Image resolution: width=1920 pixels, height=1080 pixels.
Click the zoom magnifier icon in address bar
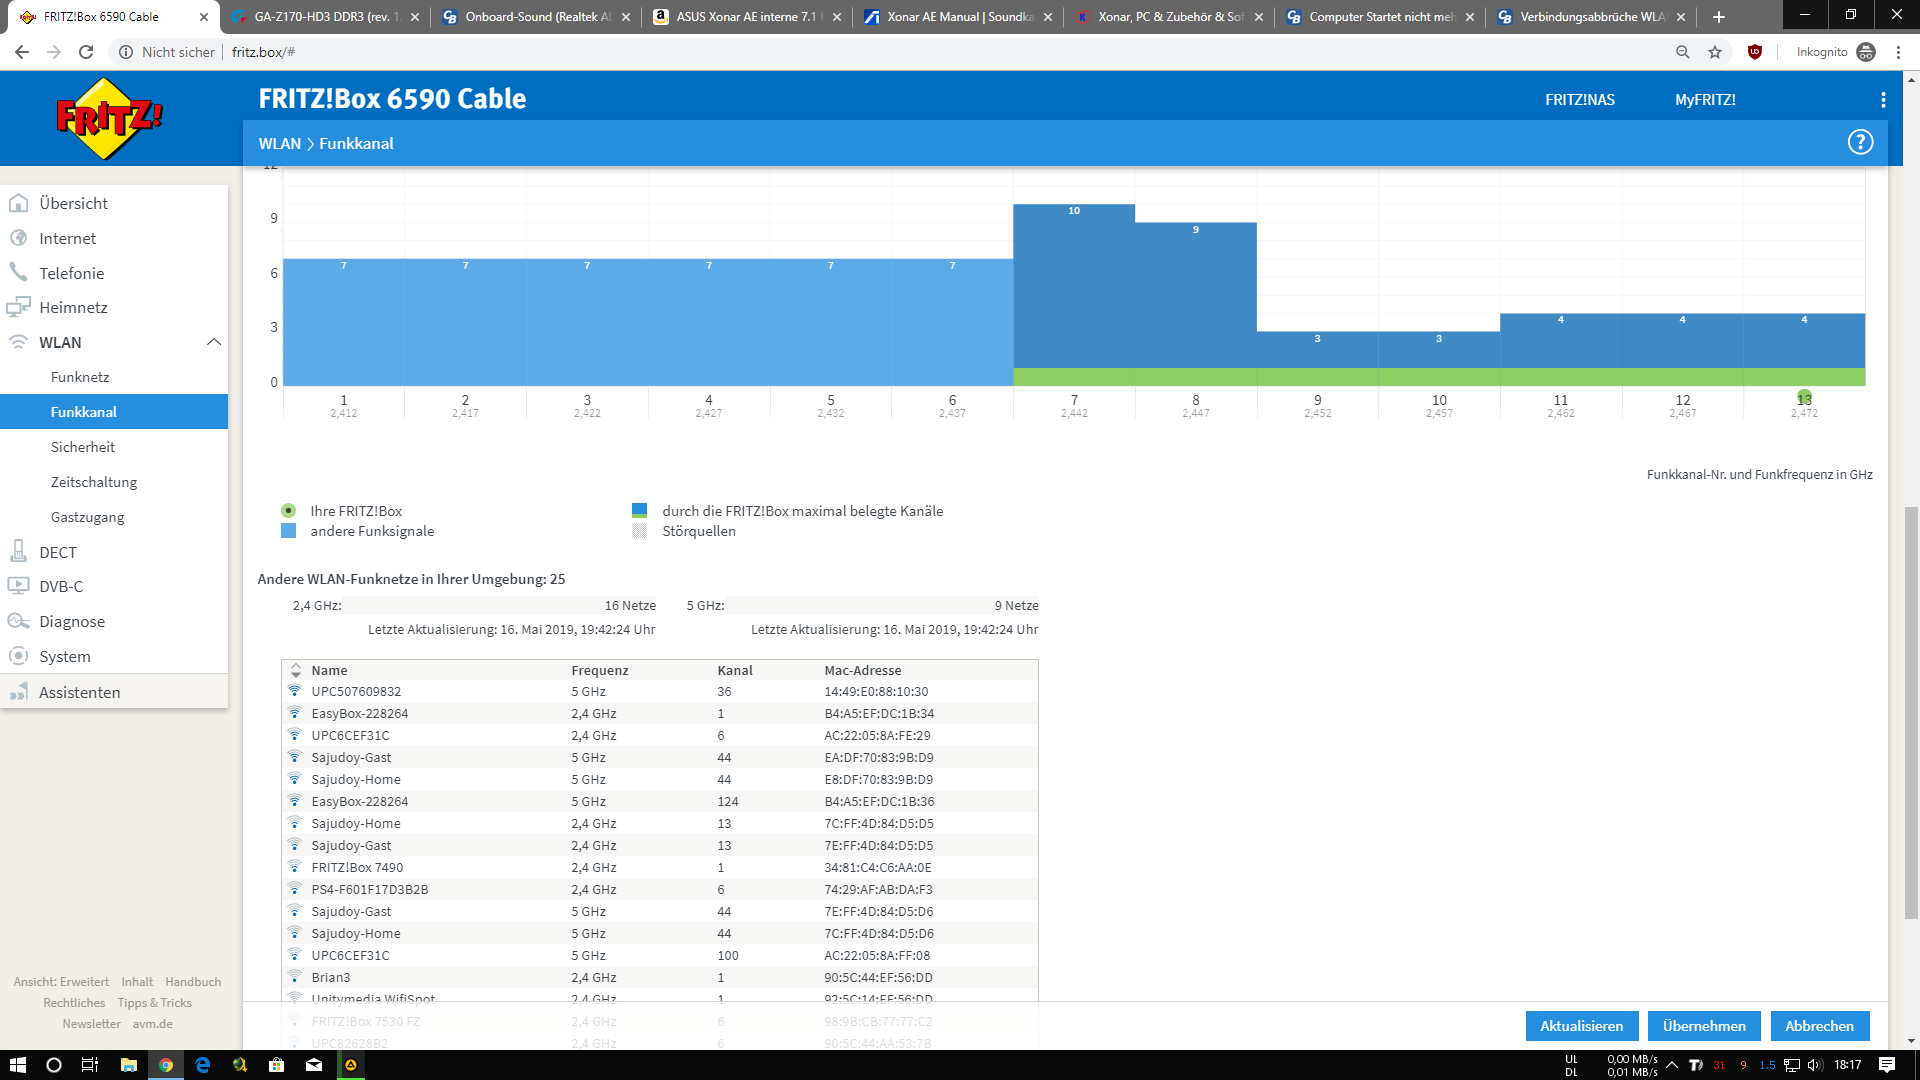click(x=1683, y=52)
